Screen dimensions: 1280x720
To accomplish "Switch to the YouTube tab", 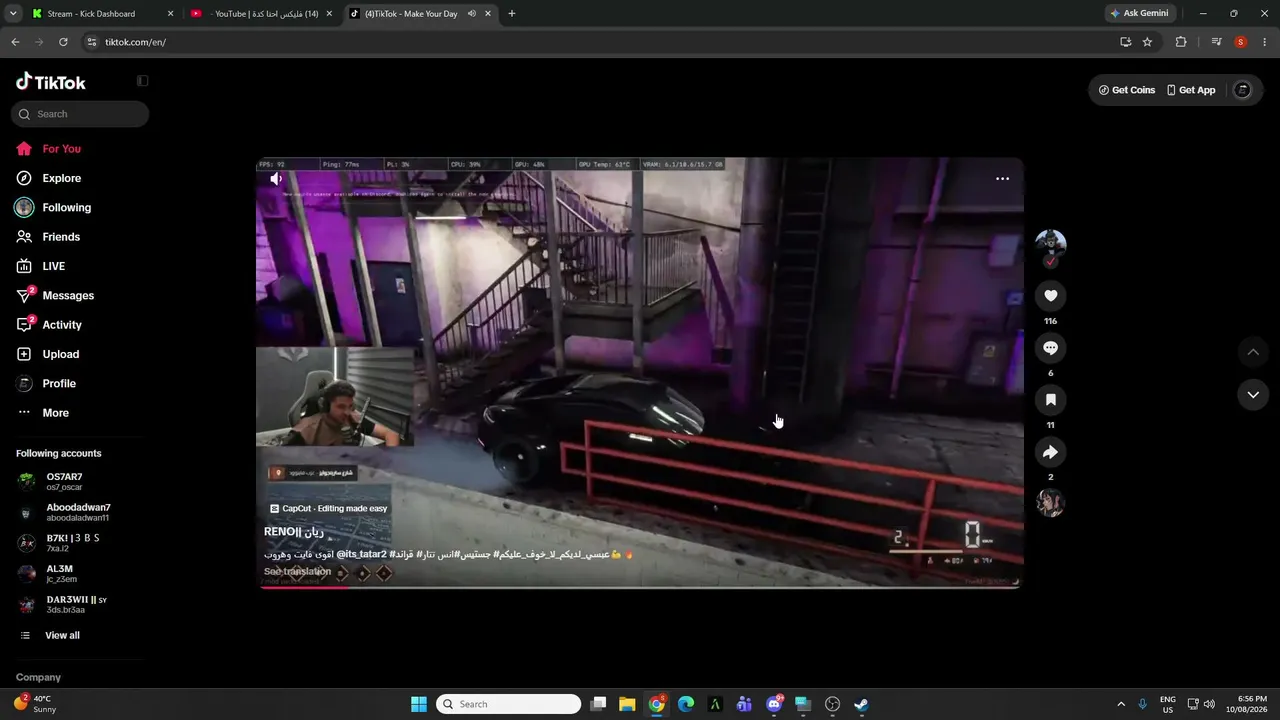I will [262, 14].
